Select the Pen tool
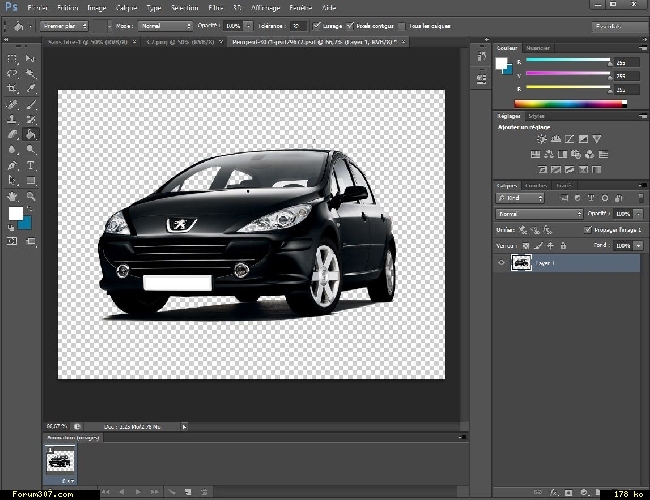 click(12, 165)
